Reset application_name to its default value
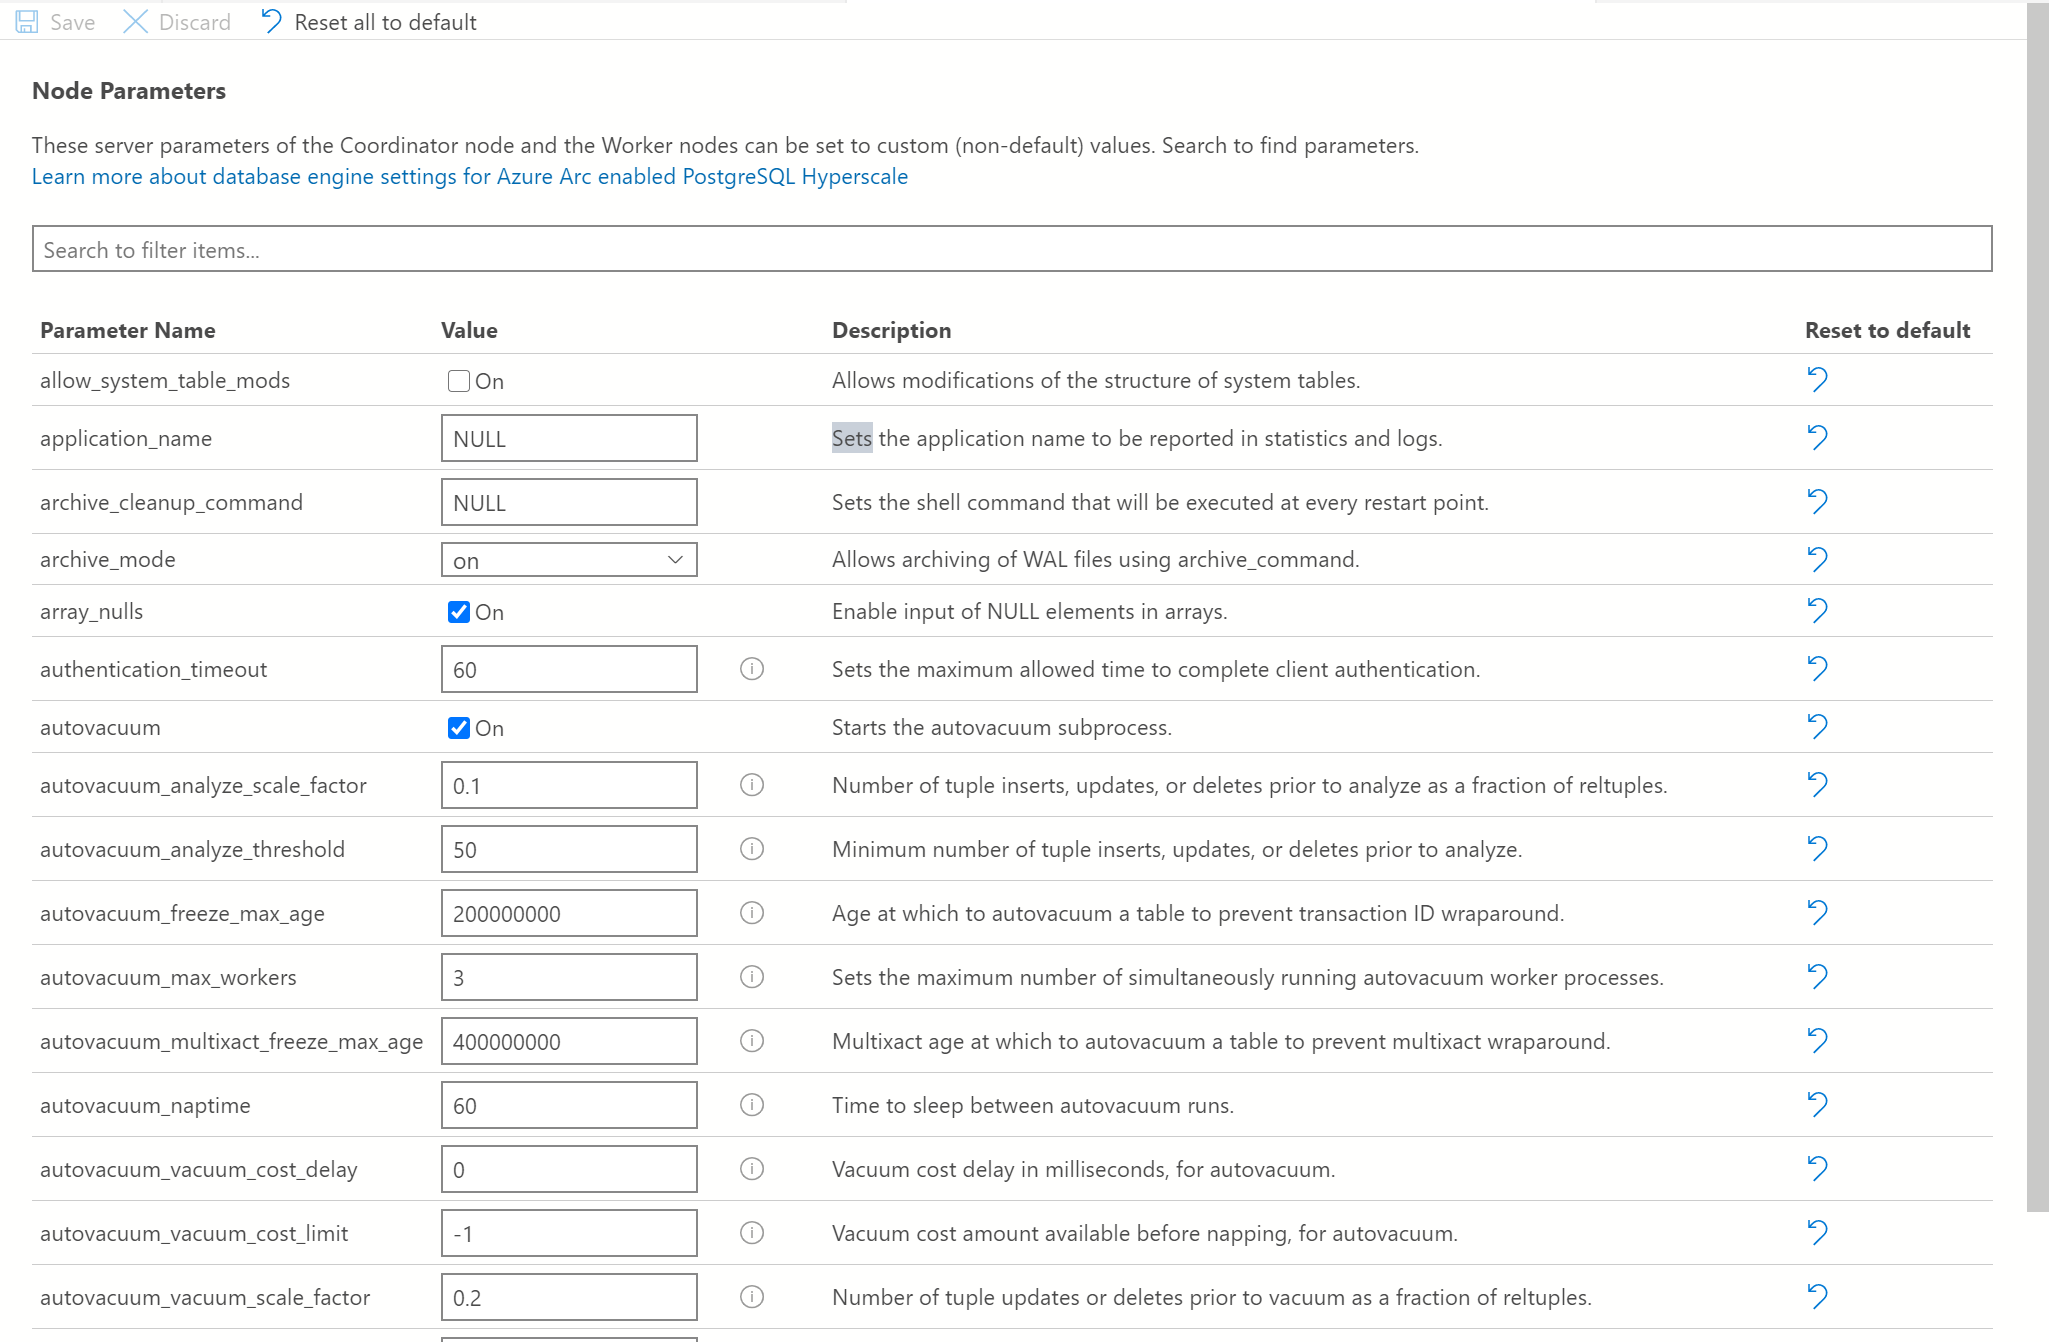This screenshot has height=1342, width=2049. tap(1817, 437)
